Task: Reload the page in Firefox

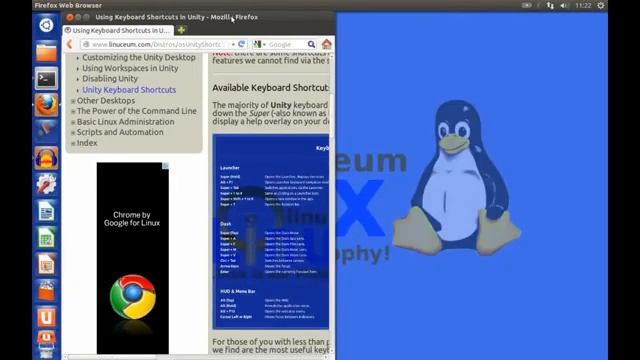Action: coord(241,44)
